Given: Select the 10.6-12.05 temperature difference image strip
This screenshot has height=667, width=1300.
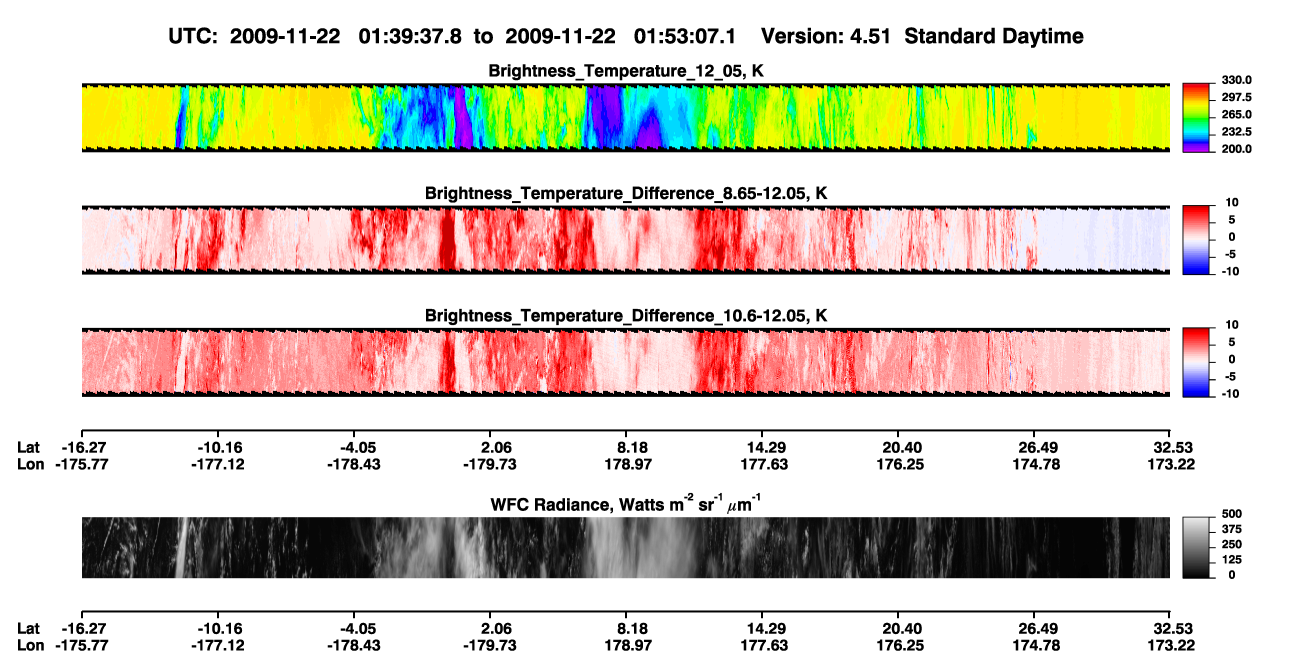Looking at the screenshot, I should [x=625, y=362].
